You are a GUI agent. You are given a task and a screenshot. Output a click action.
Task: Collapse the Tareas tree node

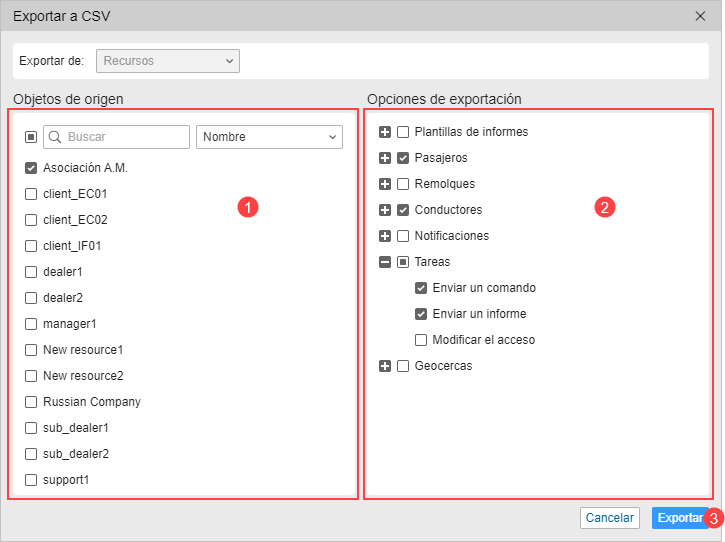[x=385, y=262]
